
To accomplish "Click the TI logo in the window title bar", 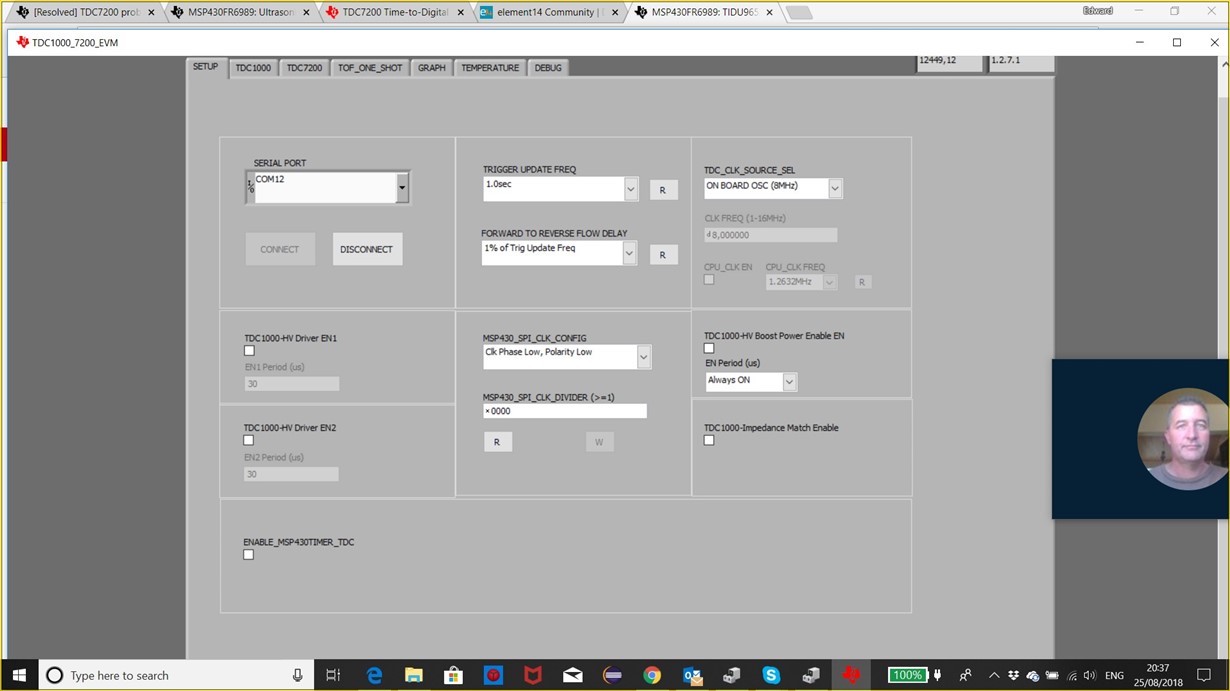I will (x=23, y=43).
